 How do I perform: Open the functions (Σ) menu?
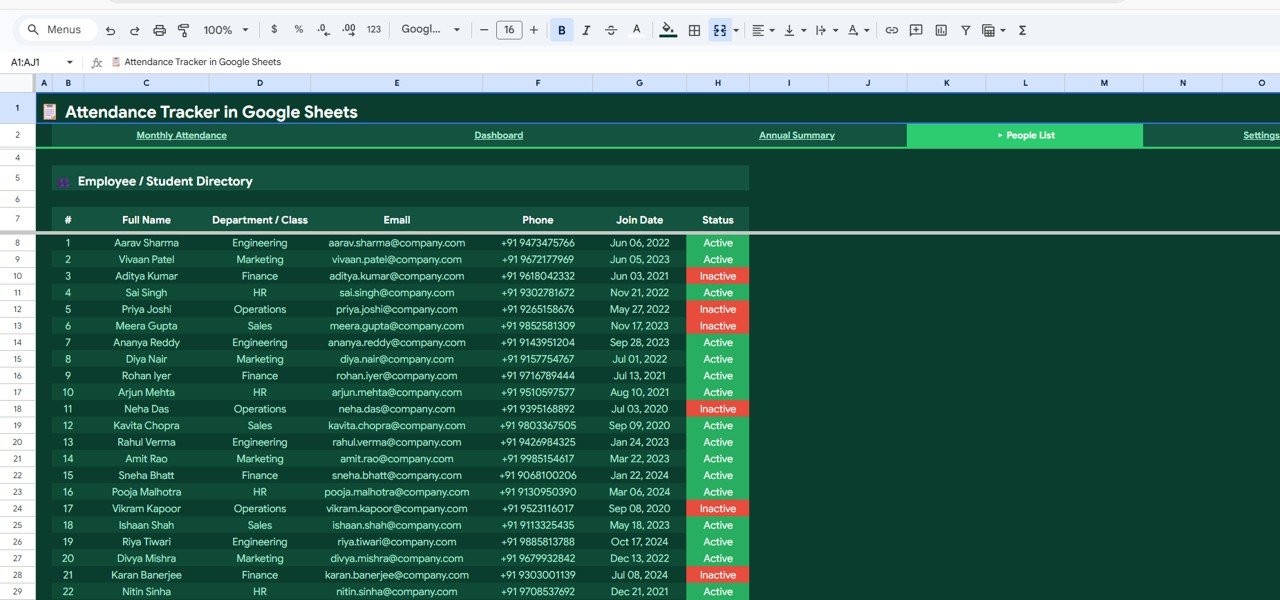tap(1022, 30)
